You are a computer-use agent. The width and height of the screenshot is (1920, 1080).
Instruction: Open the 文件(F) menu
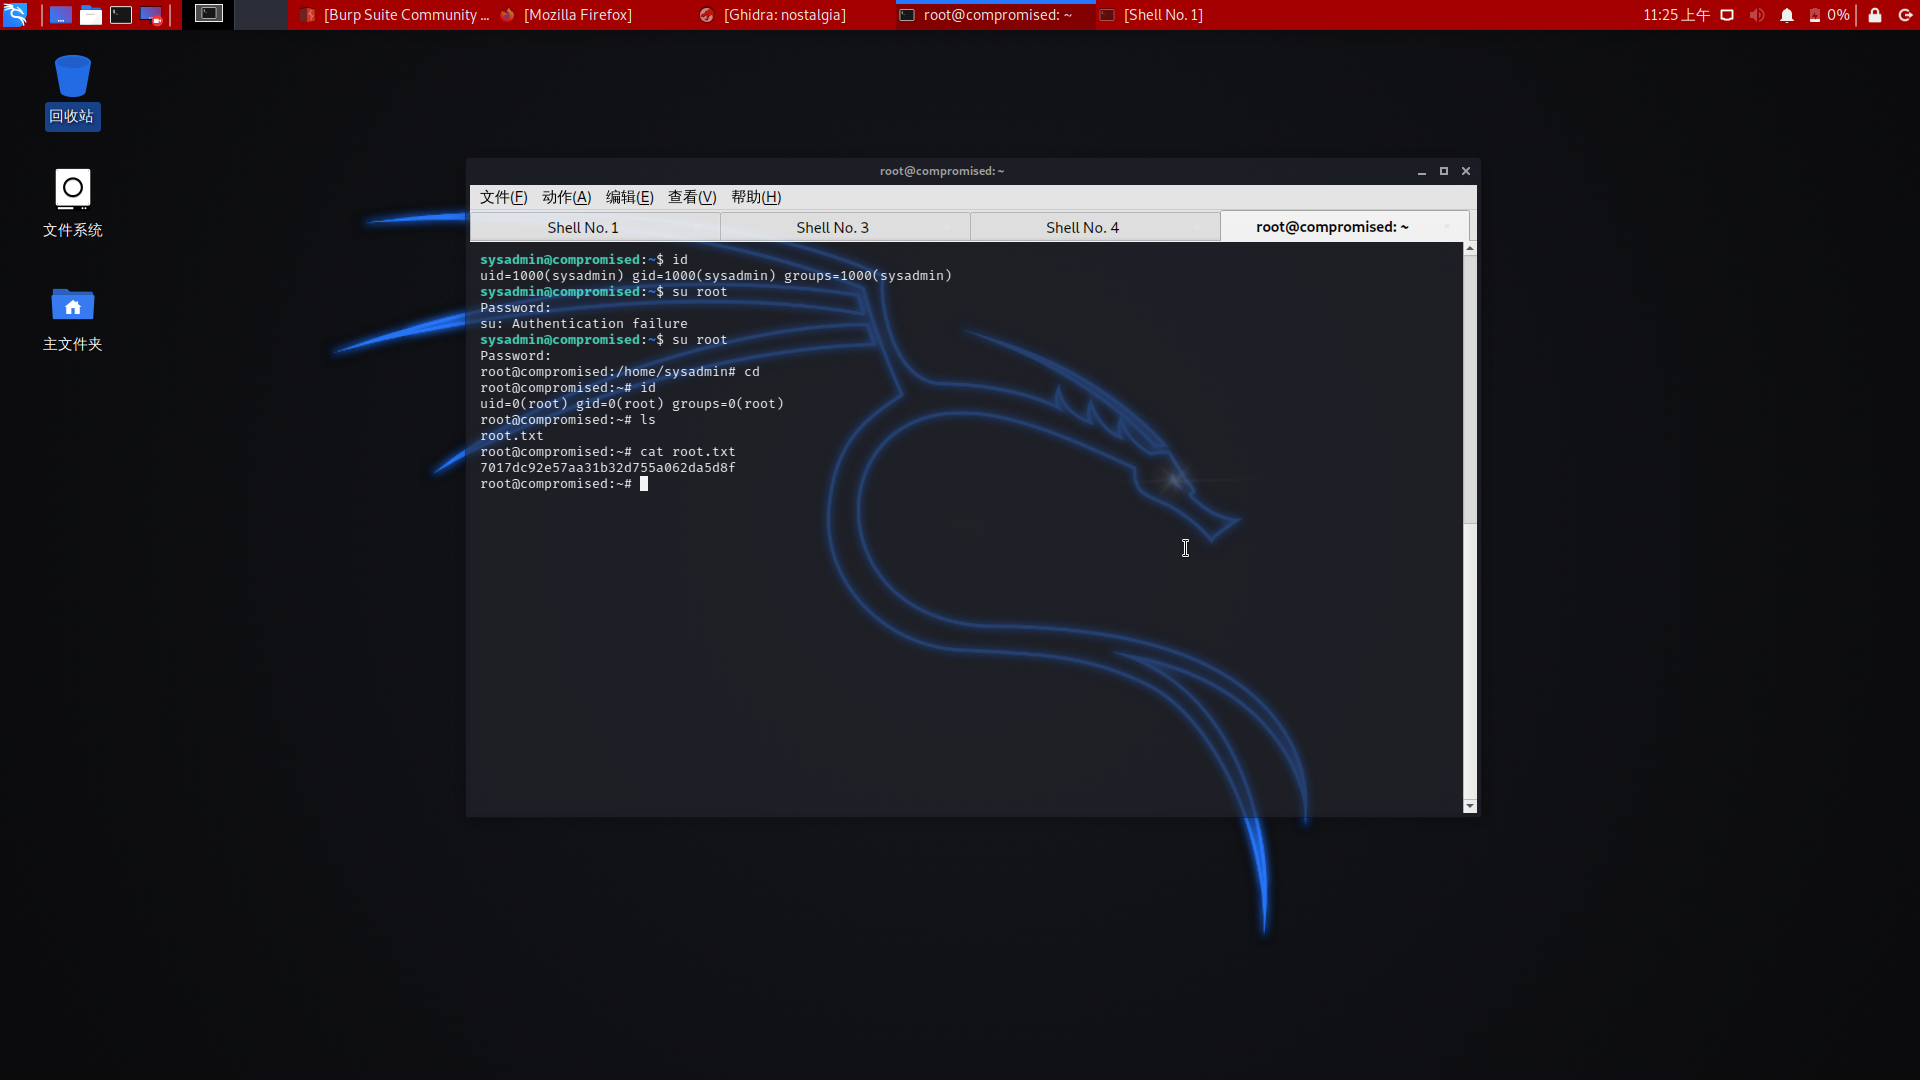(x=503, y=197)
